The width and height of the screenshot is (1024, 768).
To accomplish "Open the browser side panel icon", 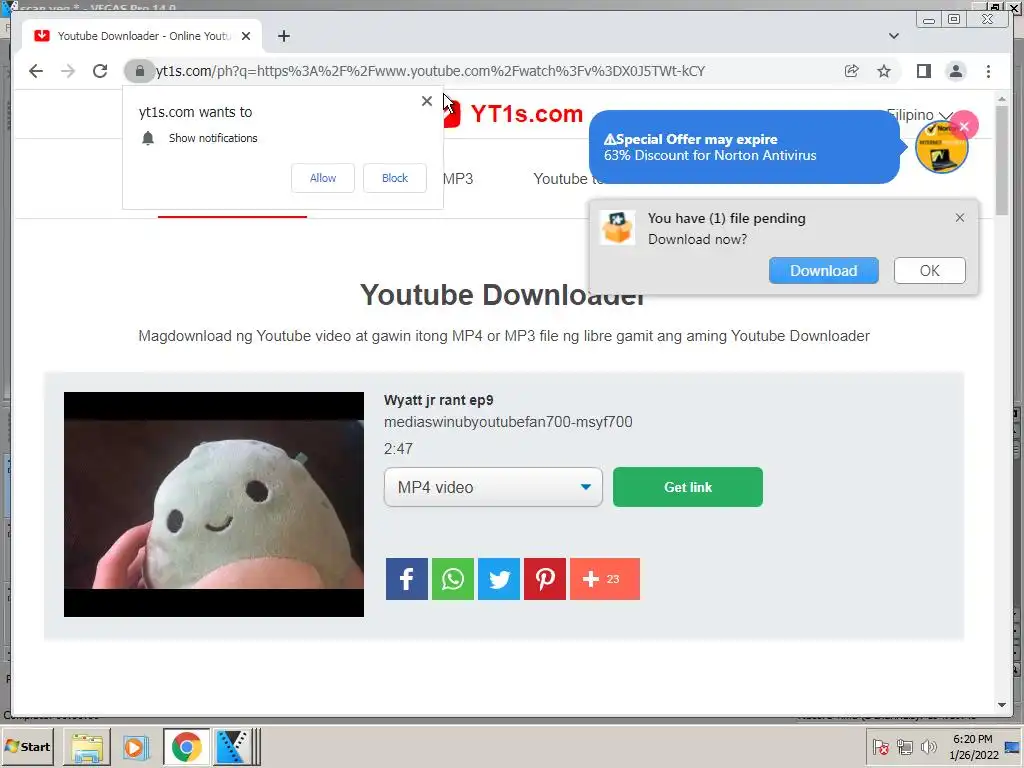I will click(923, 71).
